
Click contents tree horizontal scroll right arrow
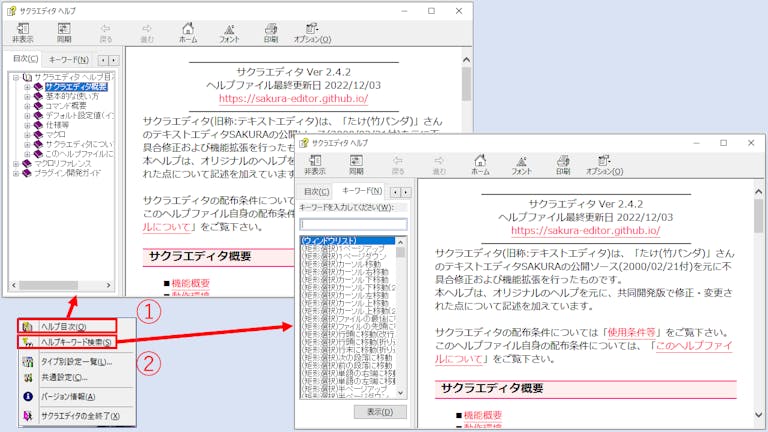tap(108, 285)
